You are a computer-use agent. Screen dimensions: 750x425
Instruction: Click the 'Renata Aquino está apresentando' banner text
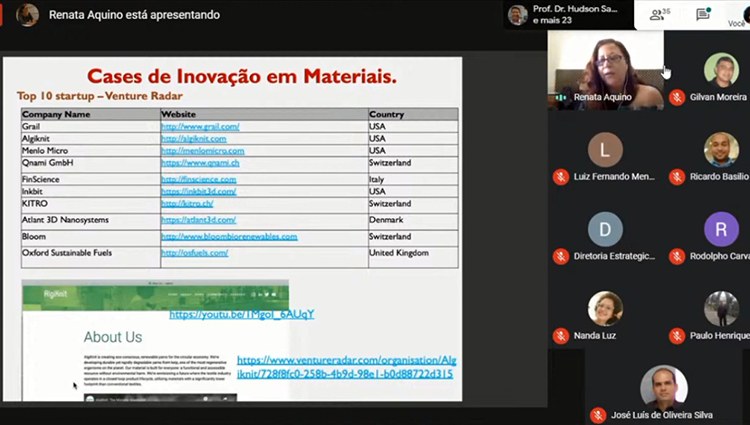point(134,15)
